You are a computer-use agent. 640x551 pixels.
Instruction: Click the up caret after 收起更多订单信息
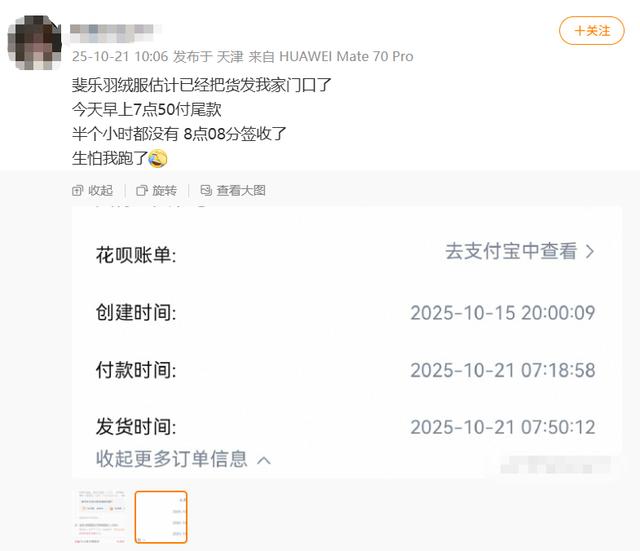point(264,461)
